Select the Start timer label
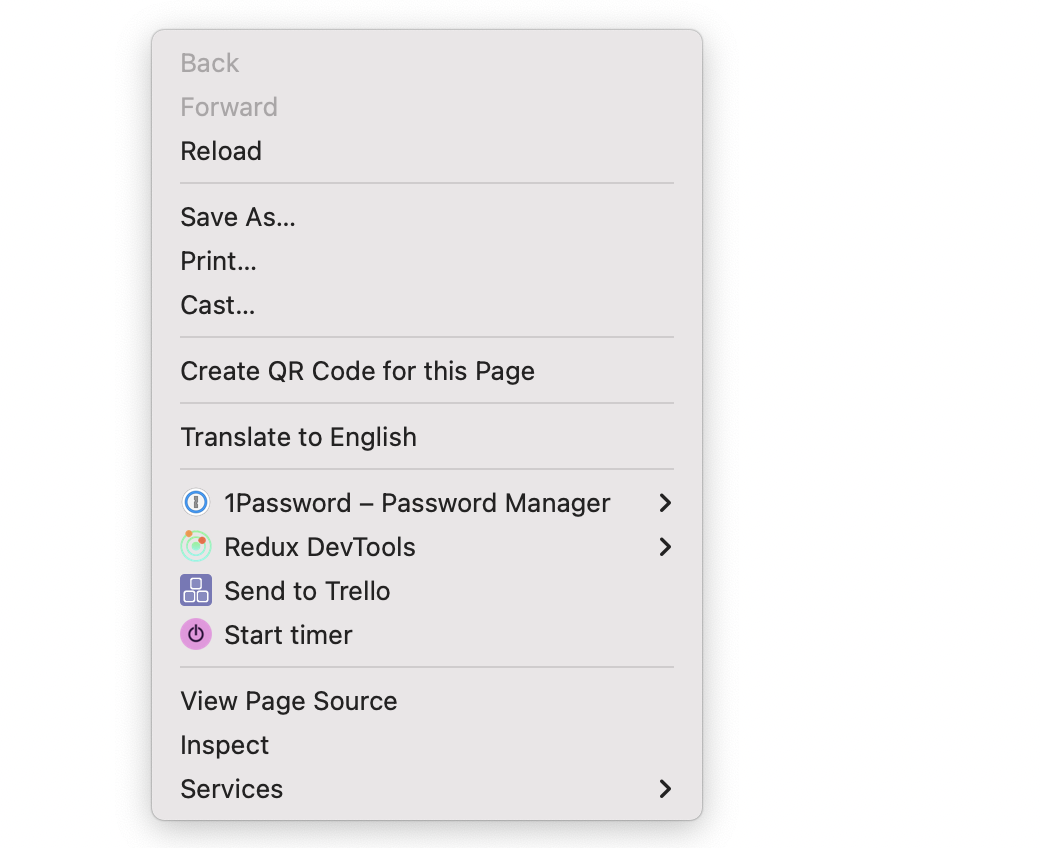The image size is (1040, 848). pyautogui.click(x=288, y=635)
